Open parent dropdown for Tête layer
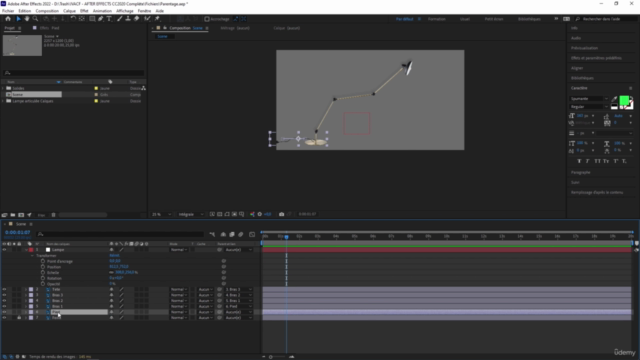This screenshot has width=640, height=360. pos(238,289)
